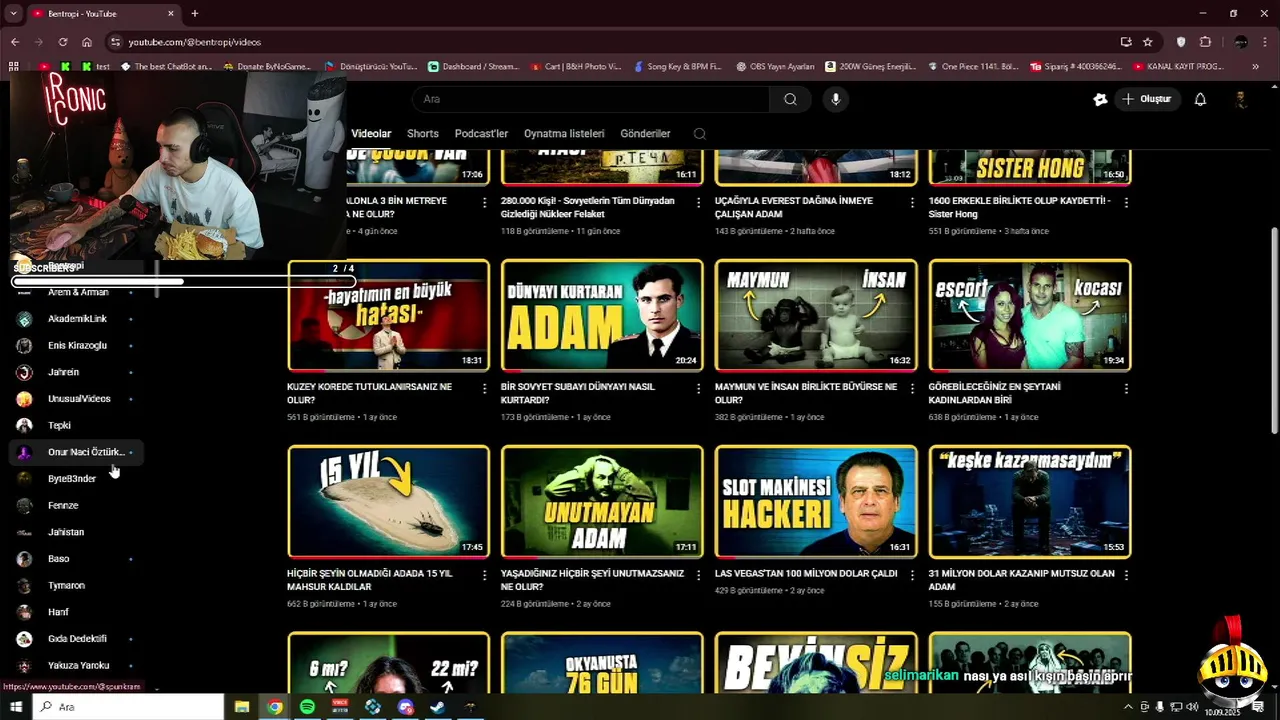Open more options for KUZEY KOREDE video
1280x720 pixels.
coord(484,388)
